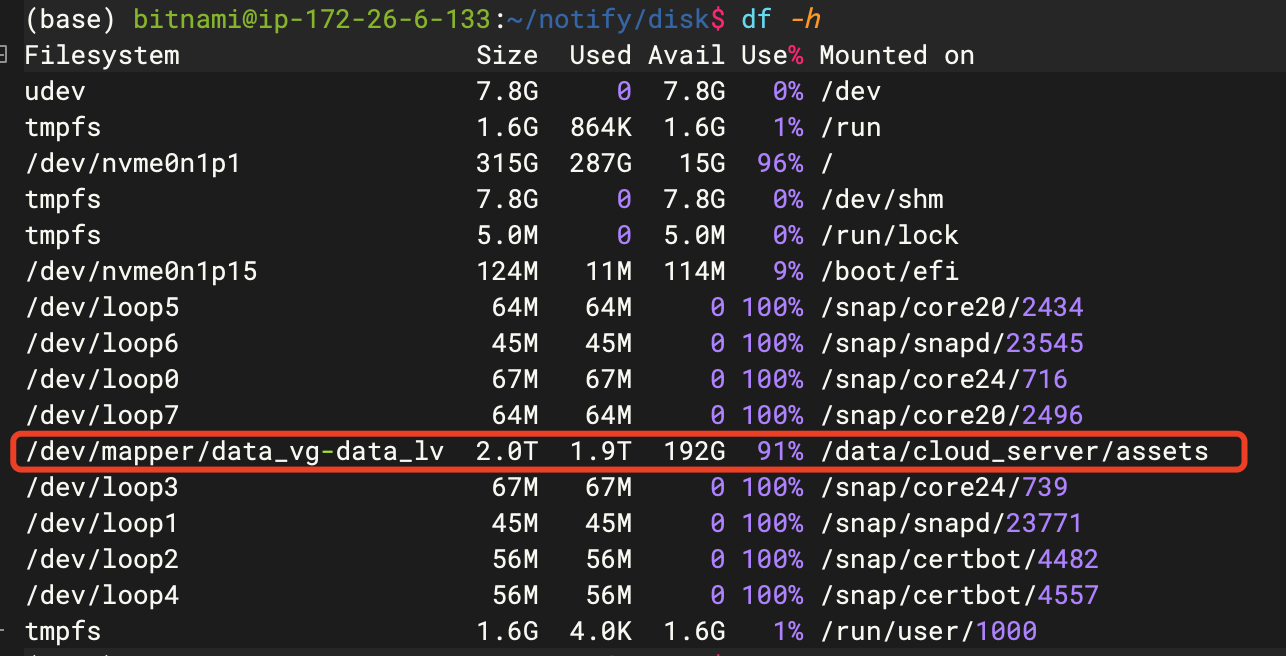Click the Filesystem column header
This screenshot has height=656, width=1286.
101,55
